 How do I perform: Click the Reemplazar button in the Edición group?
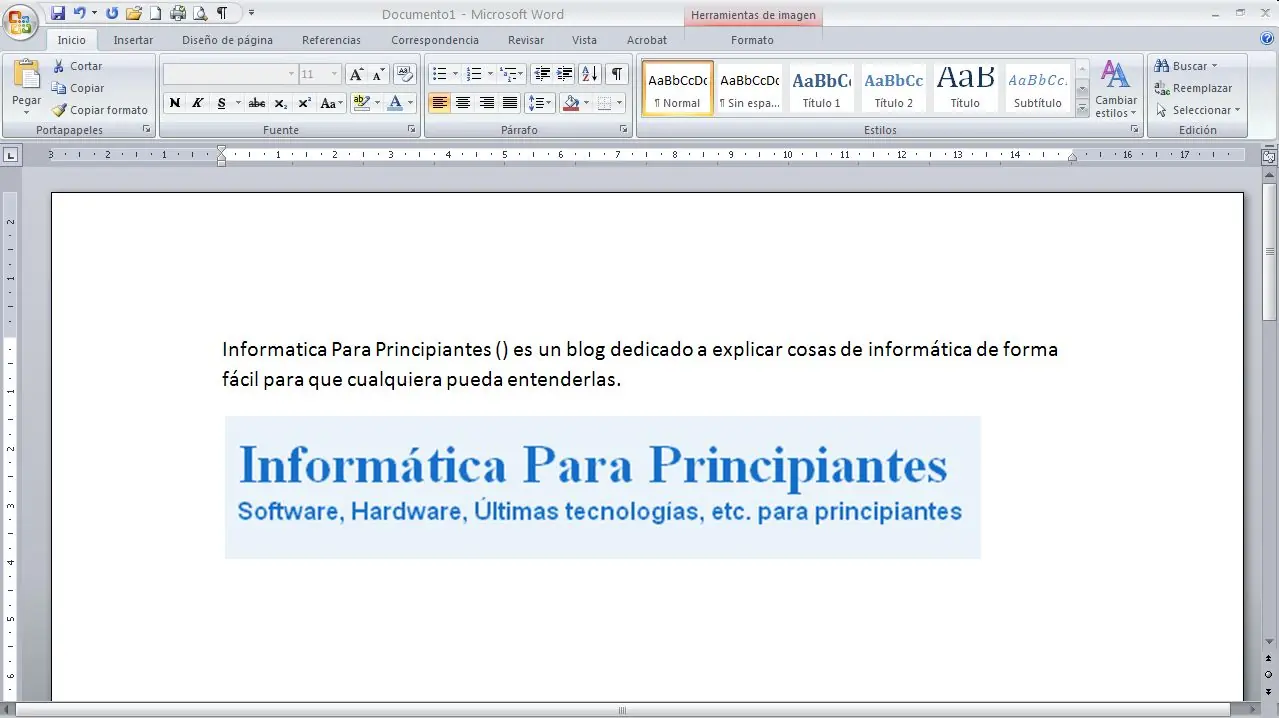1193,88
